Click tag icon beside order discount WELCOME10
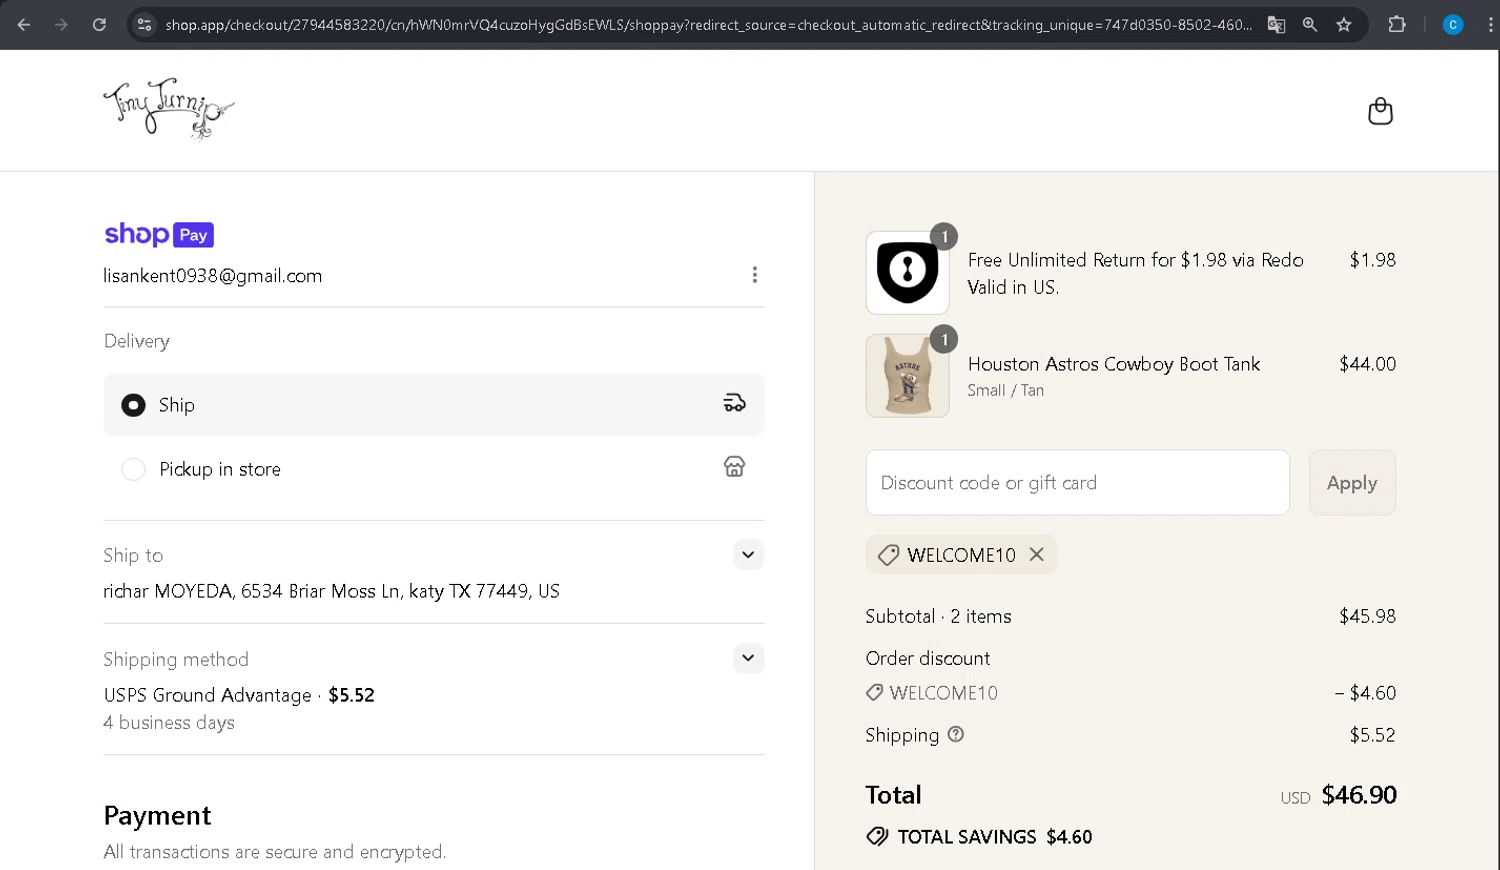The image size is (1500, 870). pyautogui.click(x=874, y=692)
